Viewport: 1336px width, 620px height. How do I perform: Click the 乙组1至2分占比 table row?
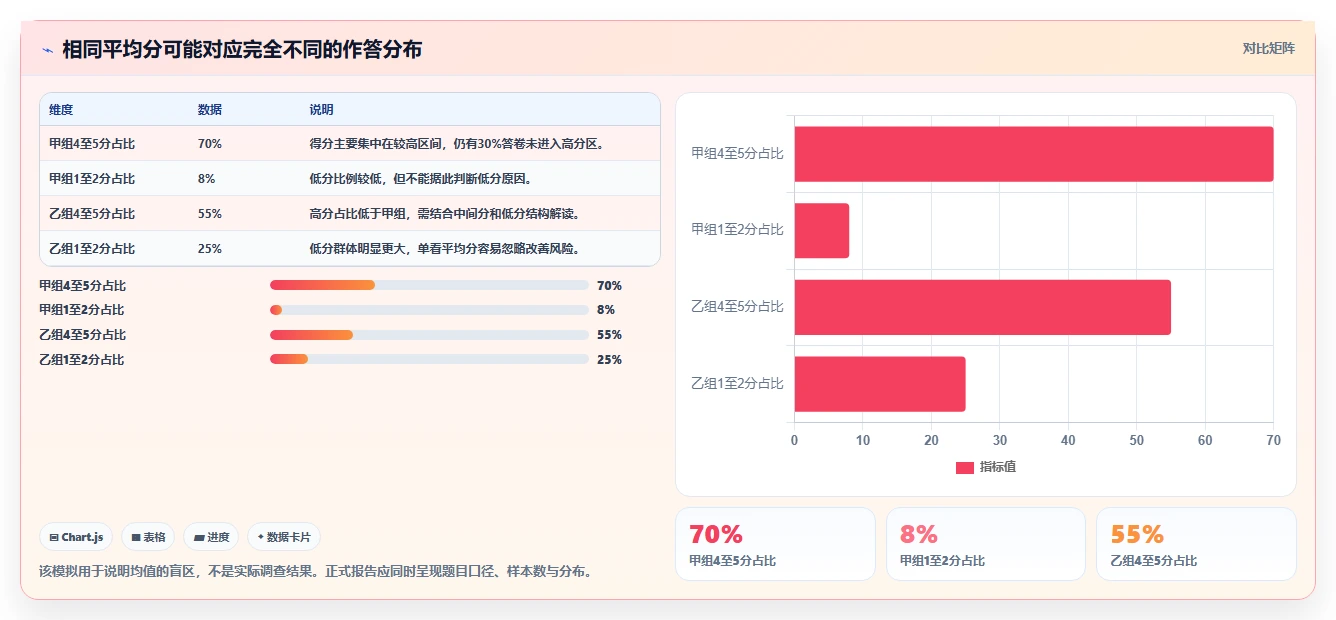point(350,248)
